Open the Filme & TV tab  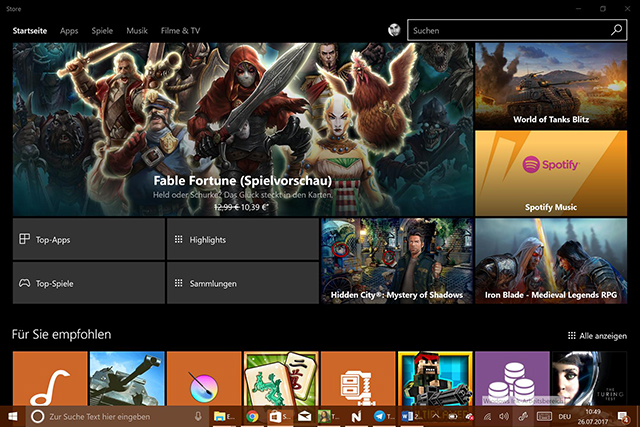180,31
